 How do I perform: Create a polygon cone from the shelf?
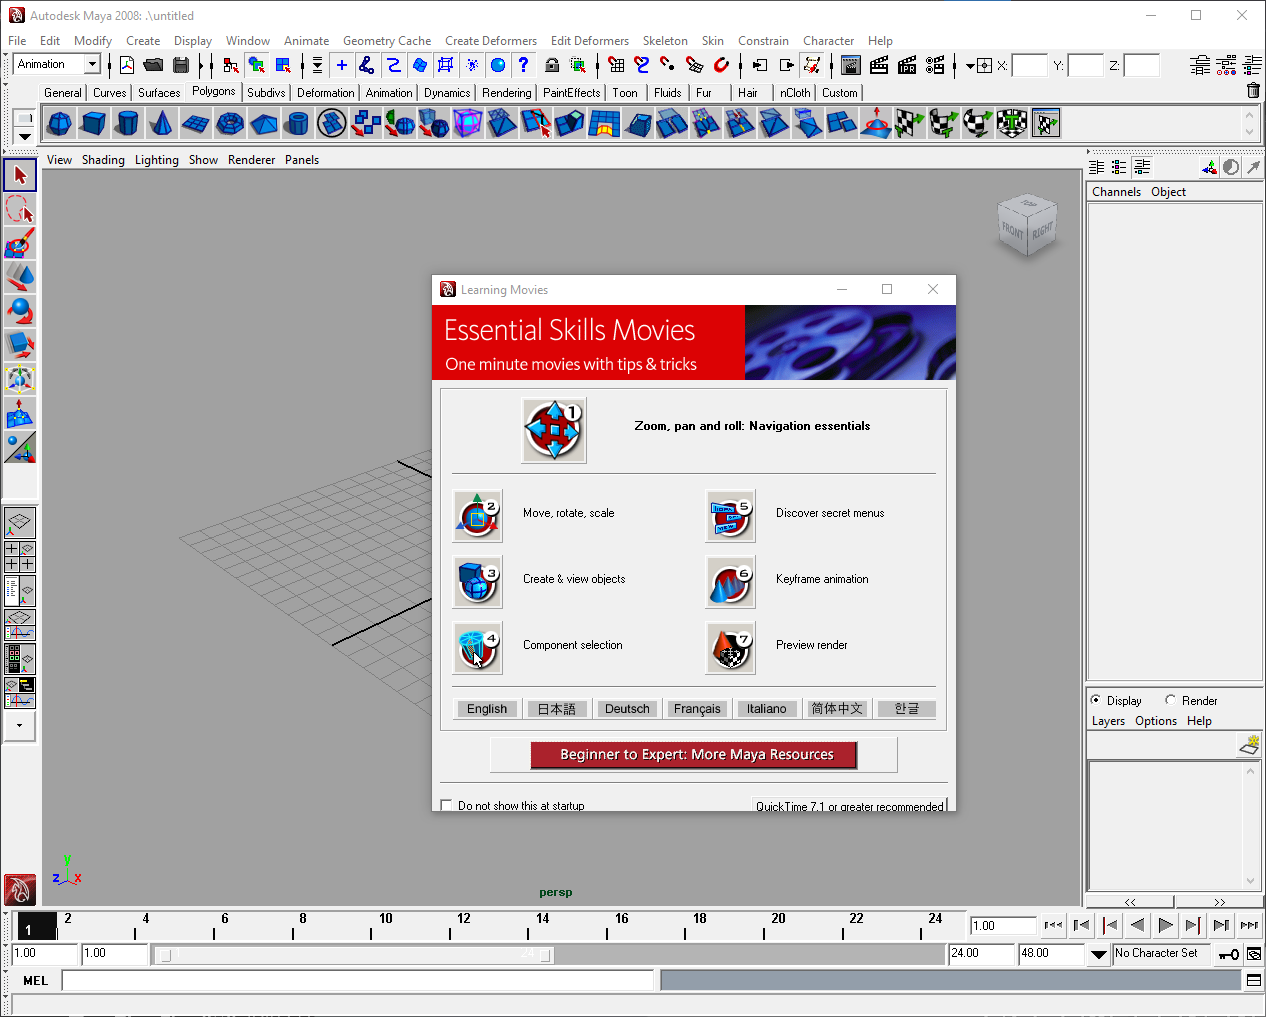coord(162,123)
